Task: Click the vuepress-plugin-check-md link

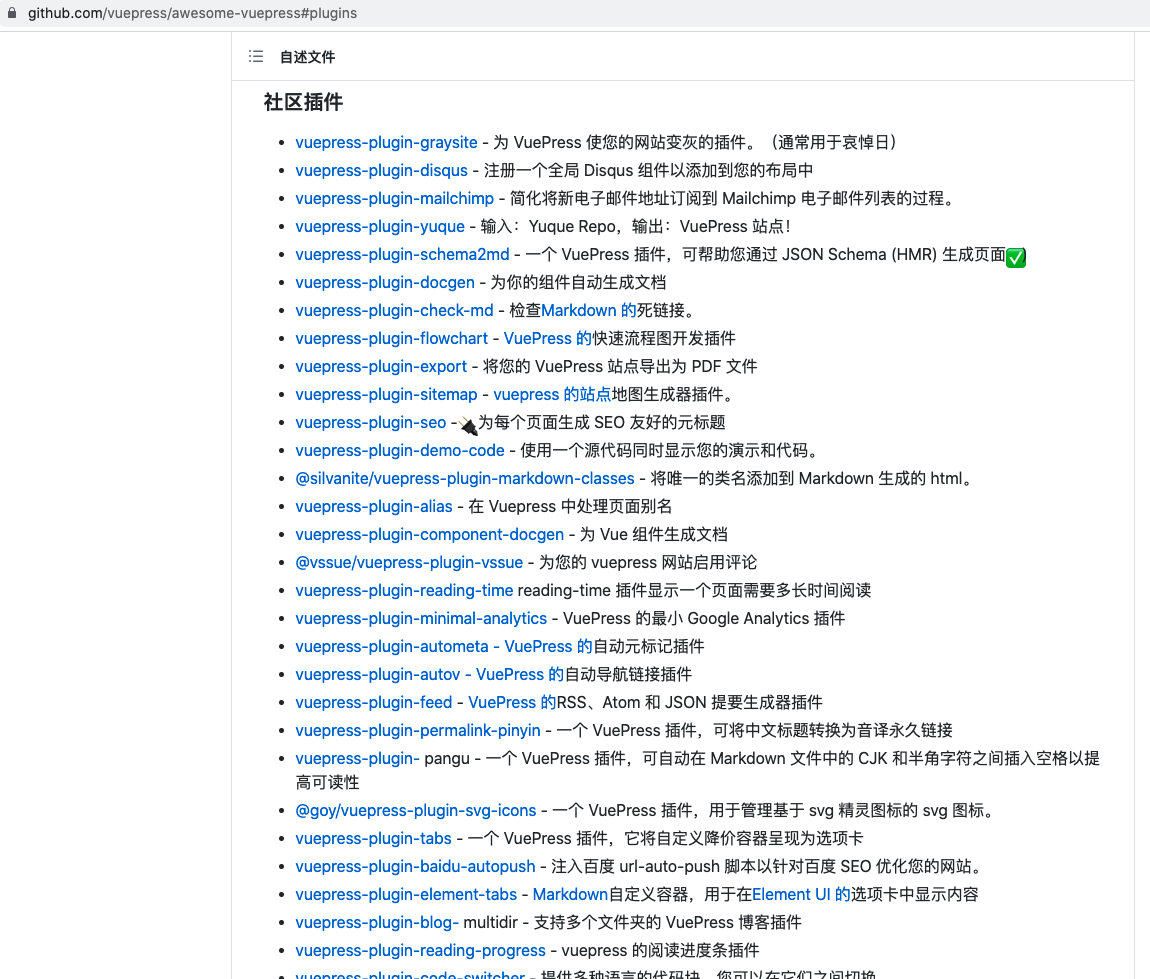Action: tap(395, 310)
